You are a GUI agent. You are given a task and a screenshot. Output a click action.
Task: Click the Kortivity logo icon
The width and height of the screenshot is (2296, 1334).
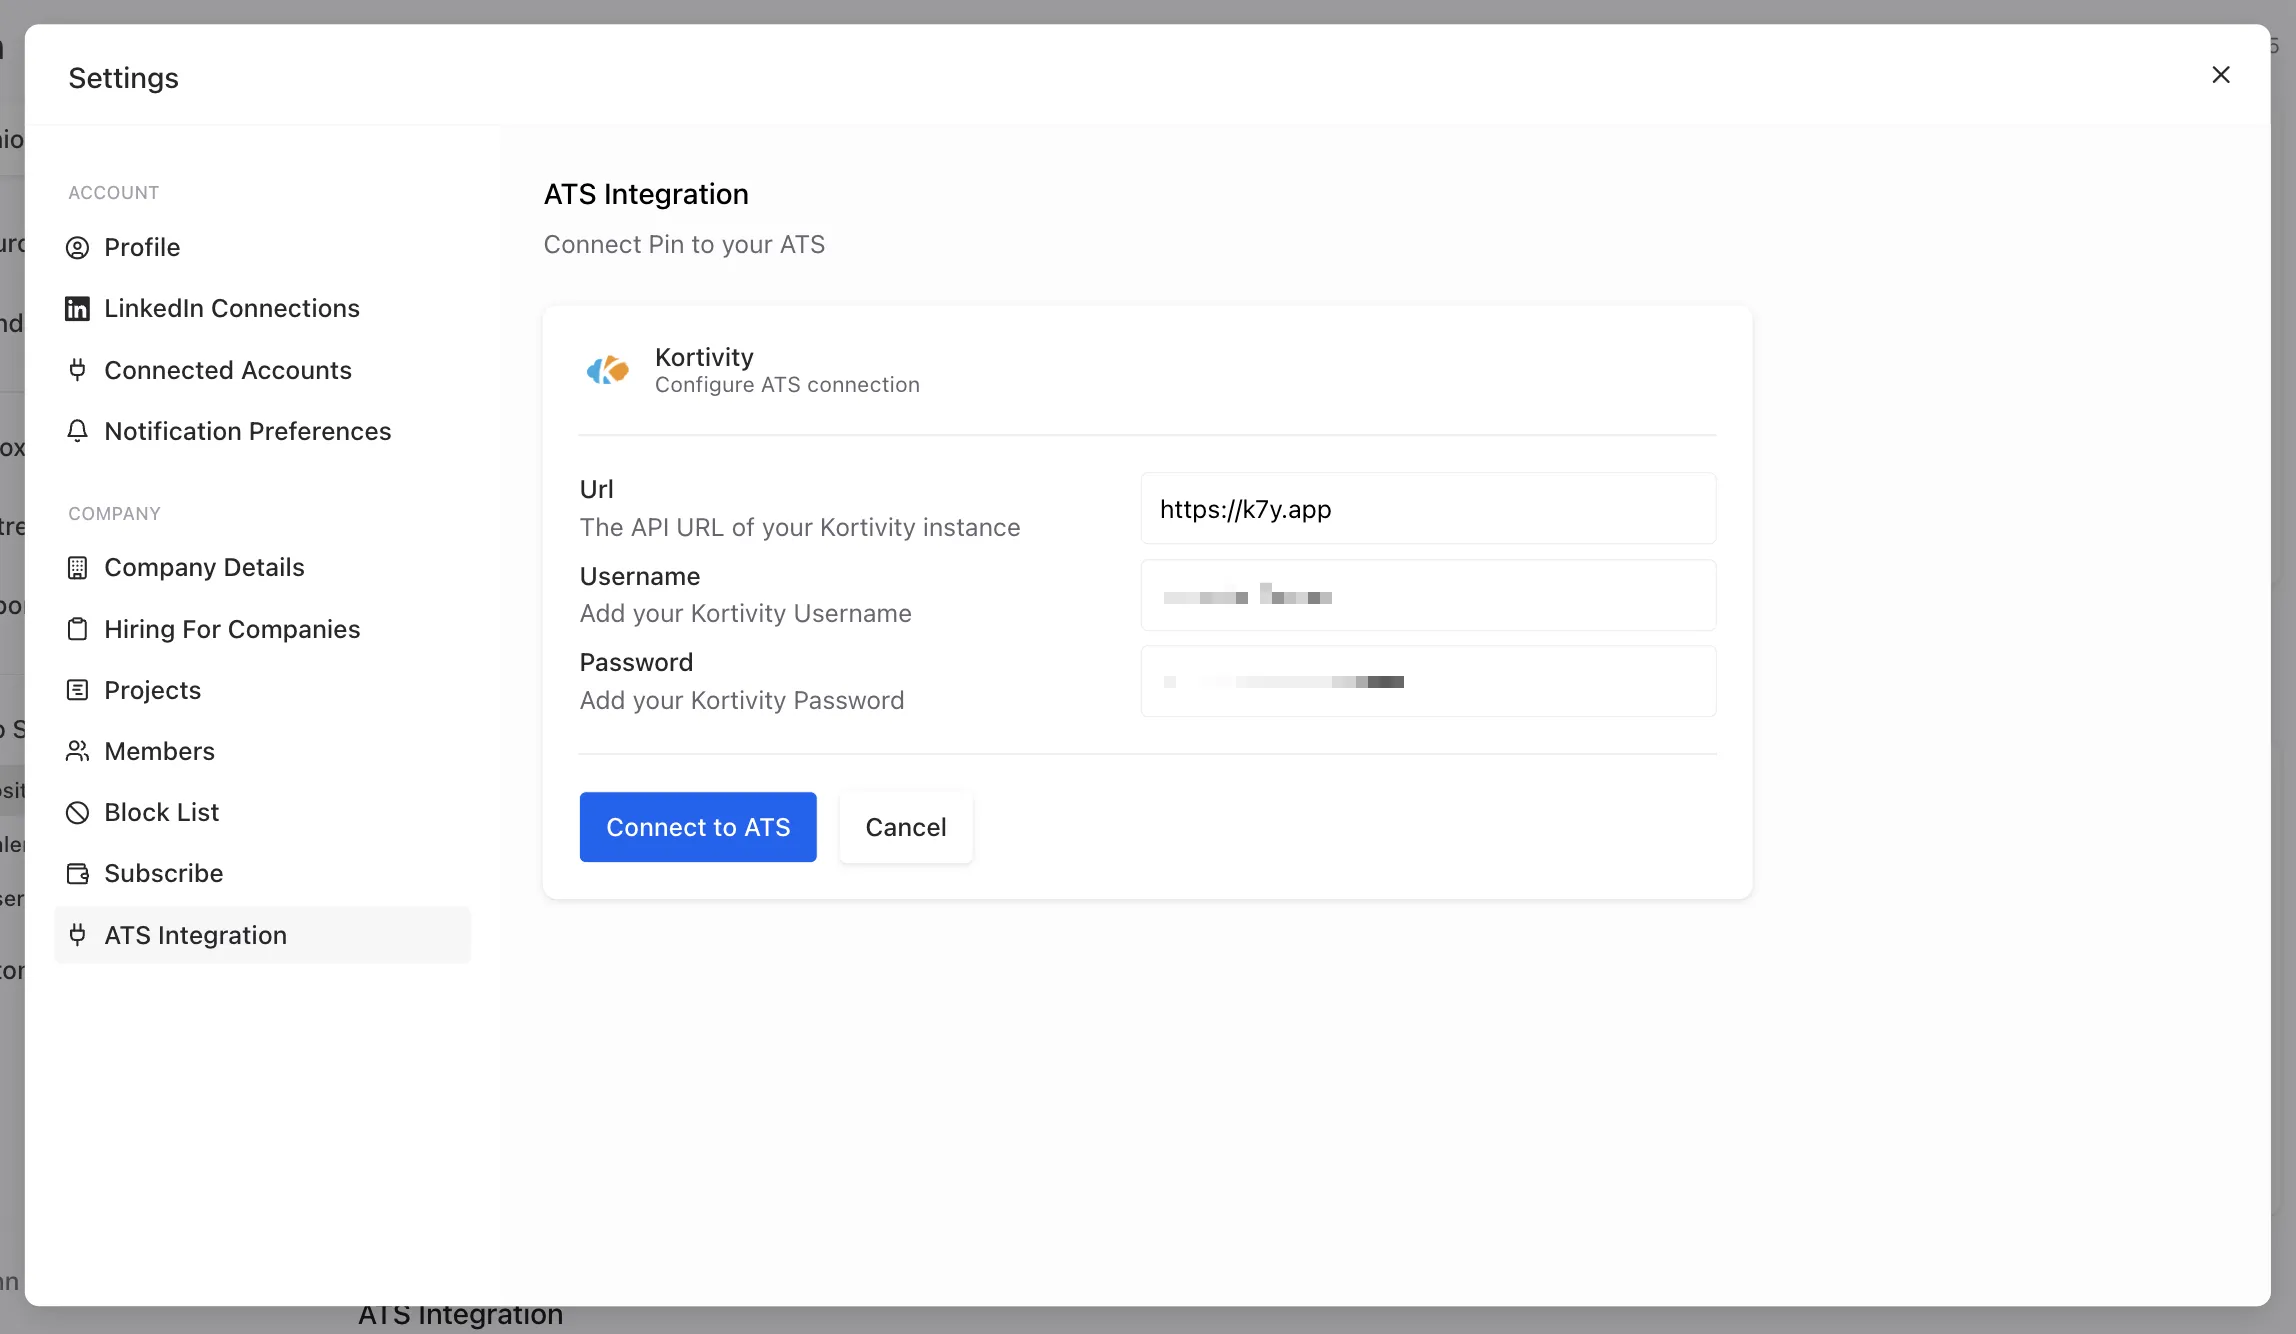pos(608,370)
